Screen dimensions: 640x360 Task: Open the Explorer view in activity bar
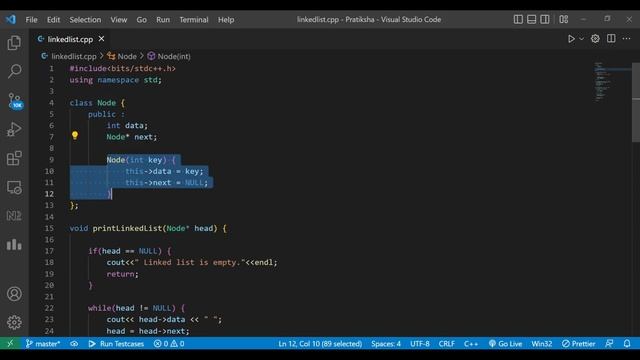(14, 43)
